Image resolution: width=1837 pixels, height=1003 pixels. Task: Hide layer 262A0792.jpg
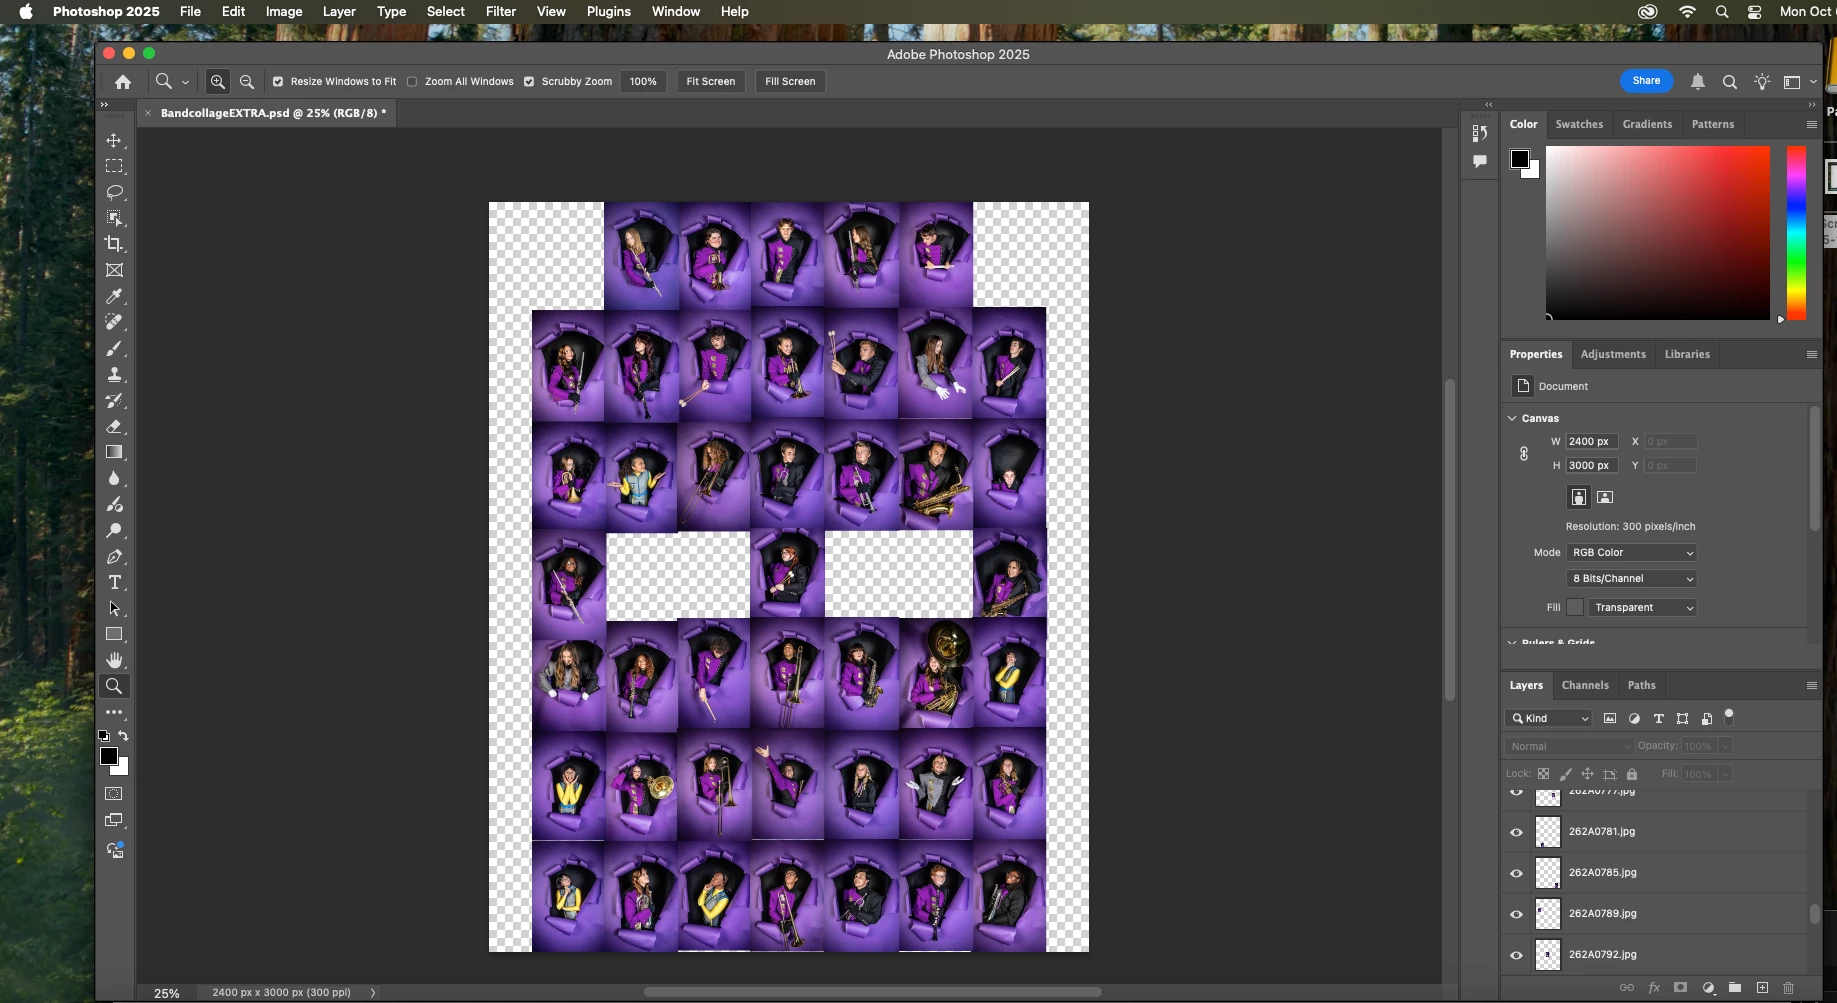pyautogui.click(x=1516, y=955)
